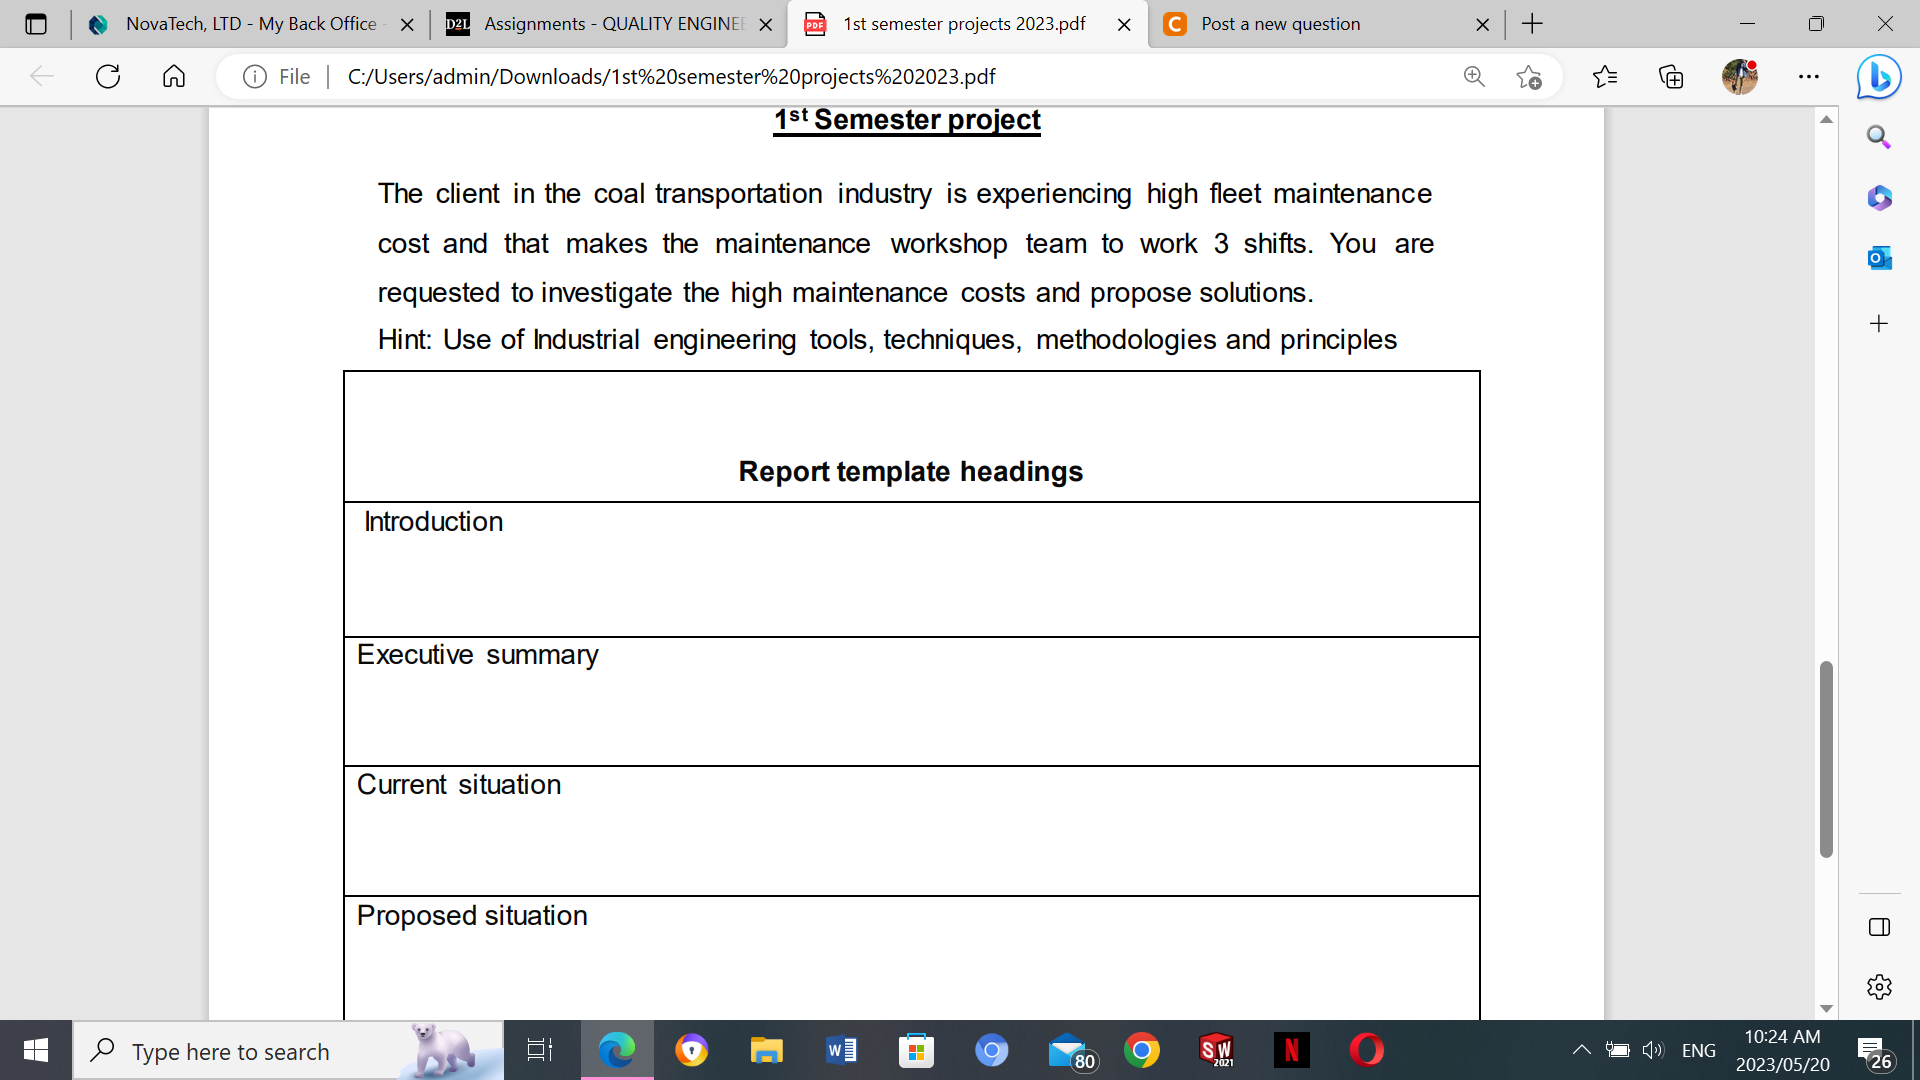
Task: Add this page to favorites
Action: pyautogui.click(x=1529, y=76)
